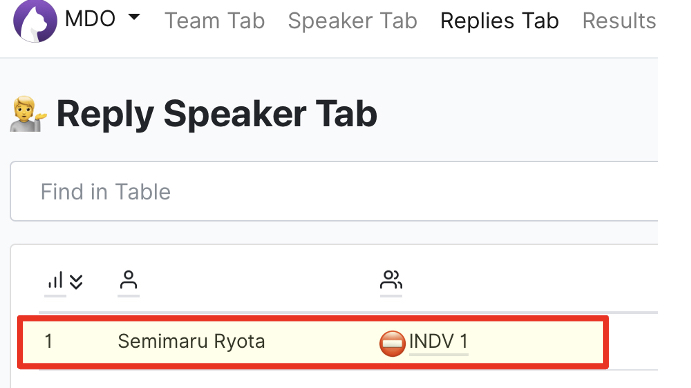Focus the Find in Table search box

click(334, 191)
